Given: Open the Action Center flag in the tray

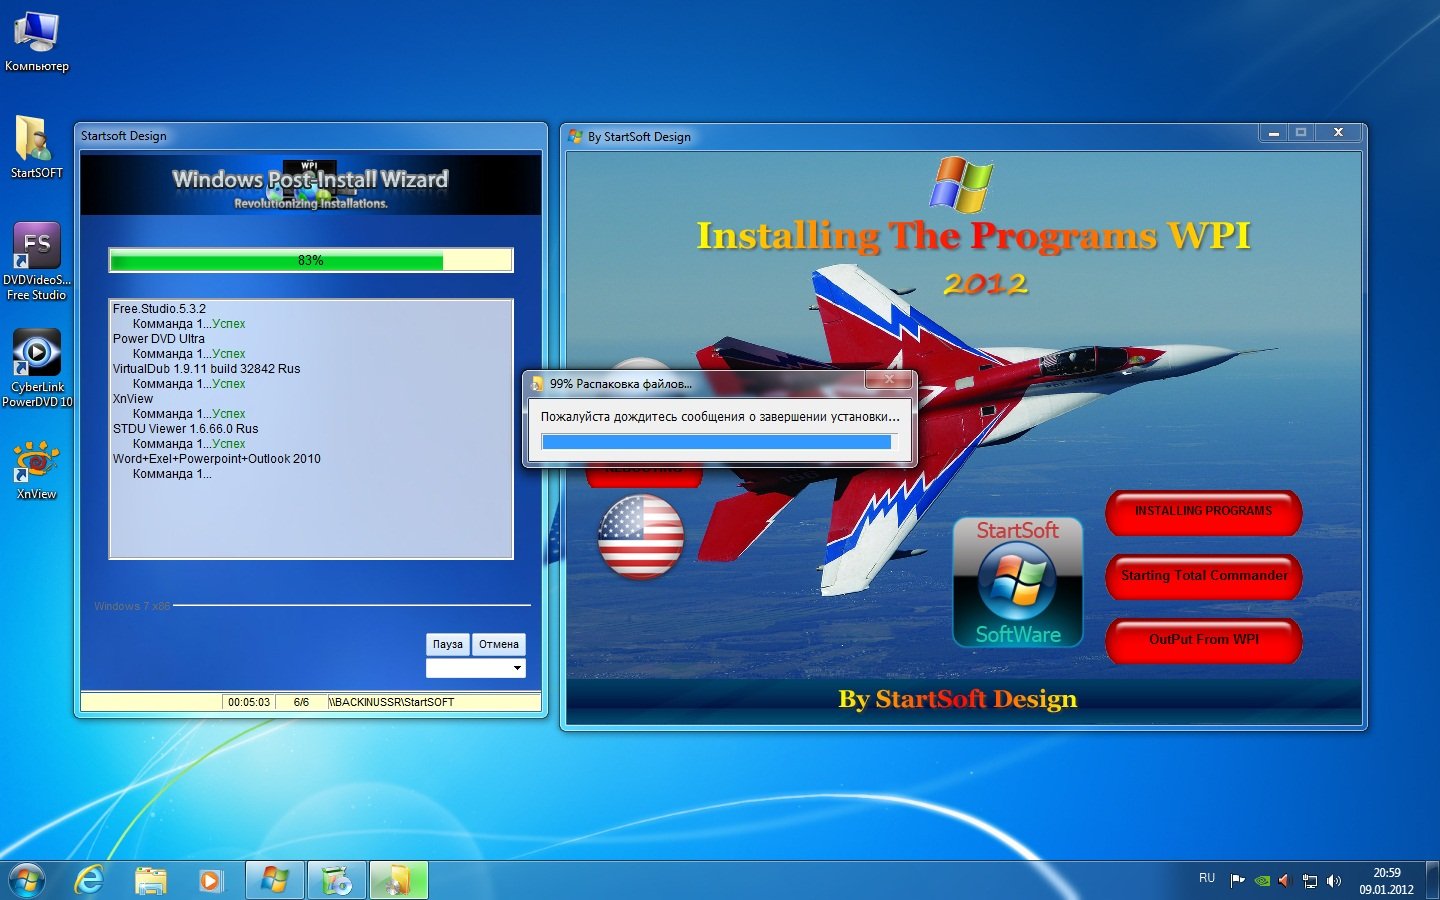Looking at the screenshot, I should tap(1238, 880).
